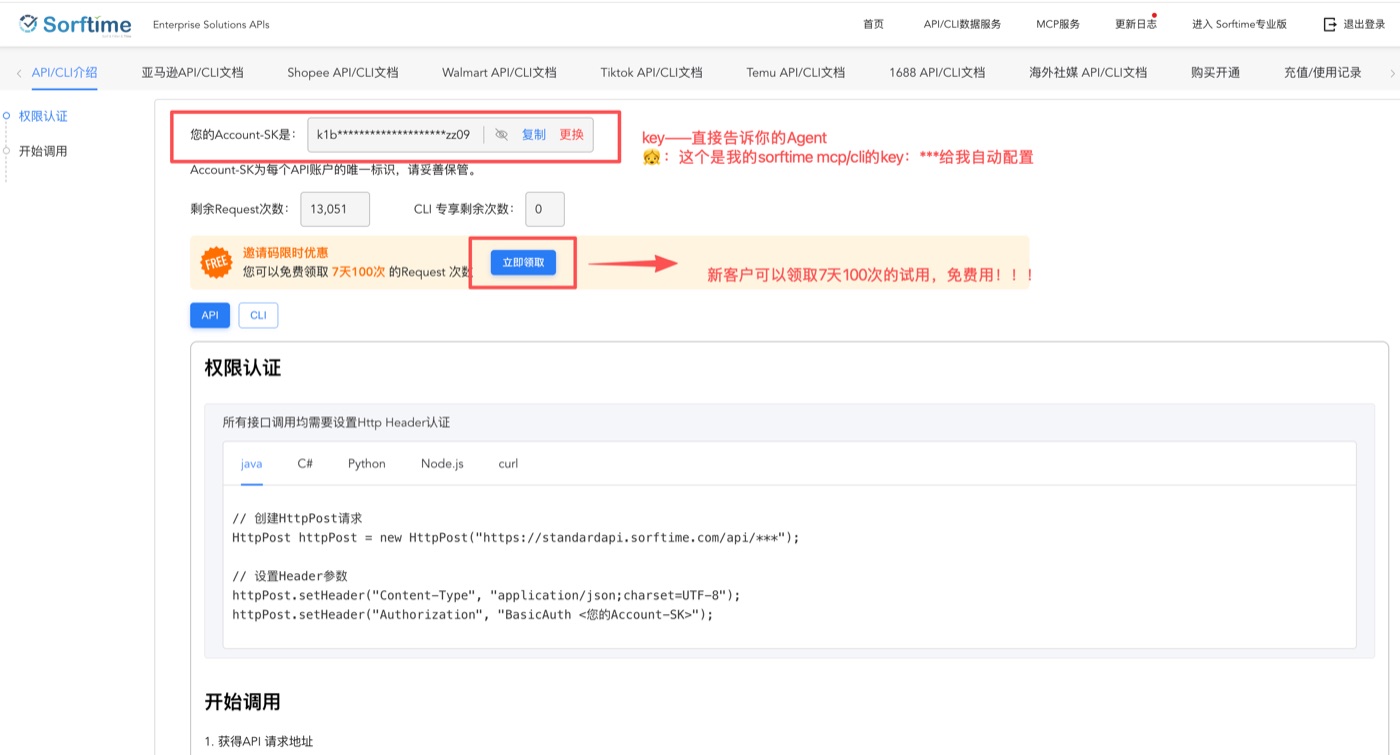
Task: Click the logout icon in header
Action: (1329, 24)
